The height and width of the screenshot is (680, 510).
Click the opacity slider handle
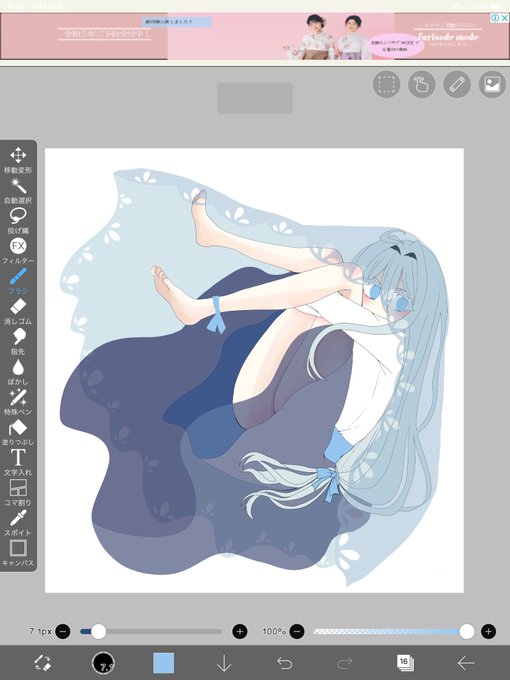pyautogui.click(x=467, y=631)
